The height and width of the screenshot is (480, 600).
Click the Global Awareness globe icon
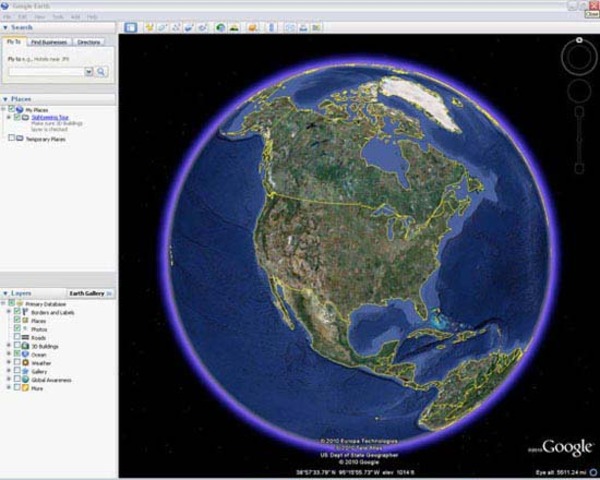tap(25, 379)
